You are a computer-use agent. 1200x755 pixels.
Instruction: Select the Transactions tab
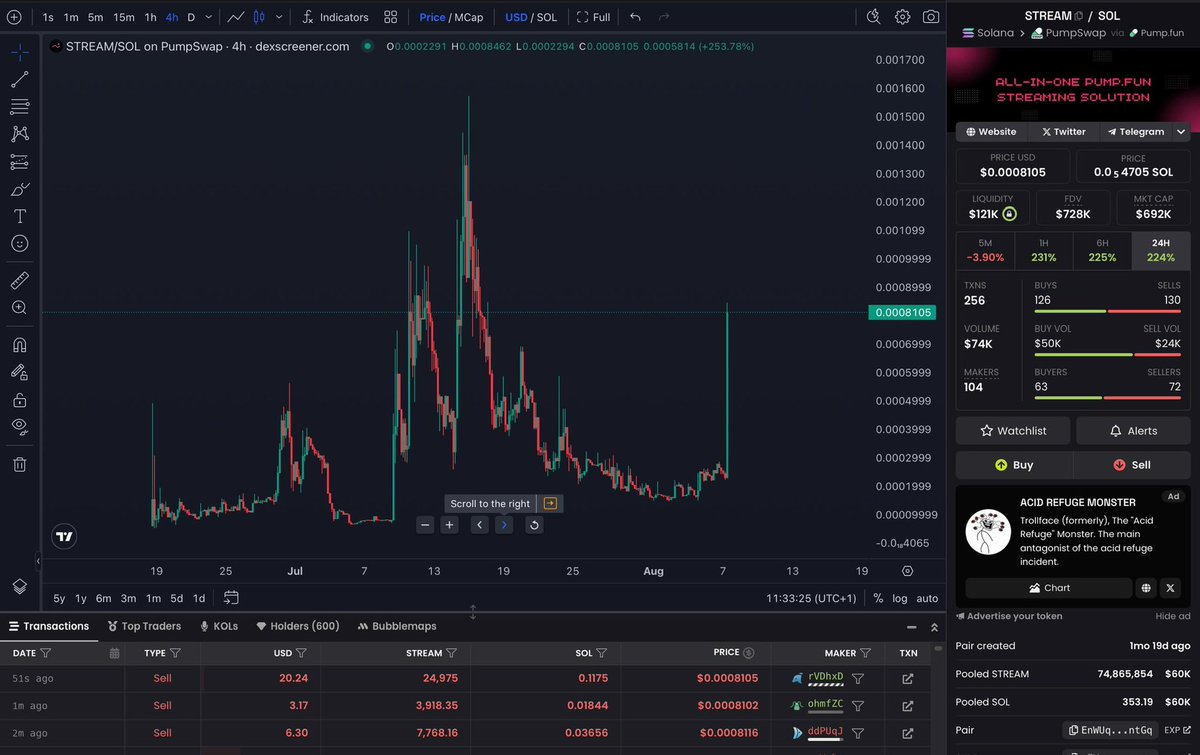tap(49, 626)
